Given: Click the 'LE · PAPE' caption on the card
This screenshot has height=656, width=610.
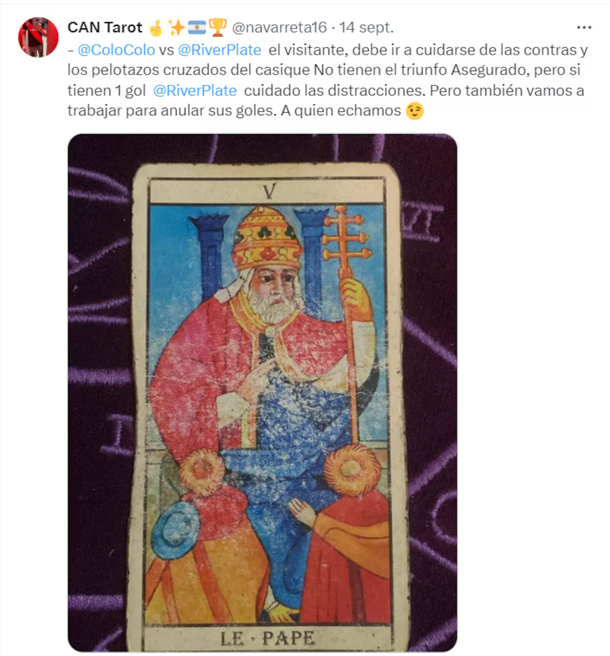Looking at the screenshot, I should point(268,638).
